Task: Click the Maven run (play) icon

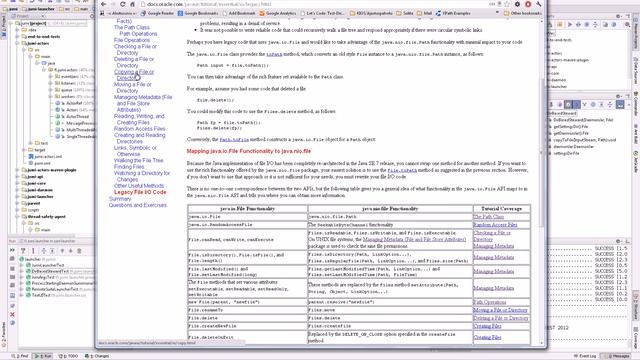Action: [x=570, y=25]
